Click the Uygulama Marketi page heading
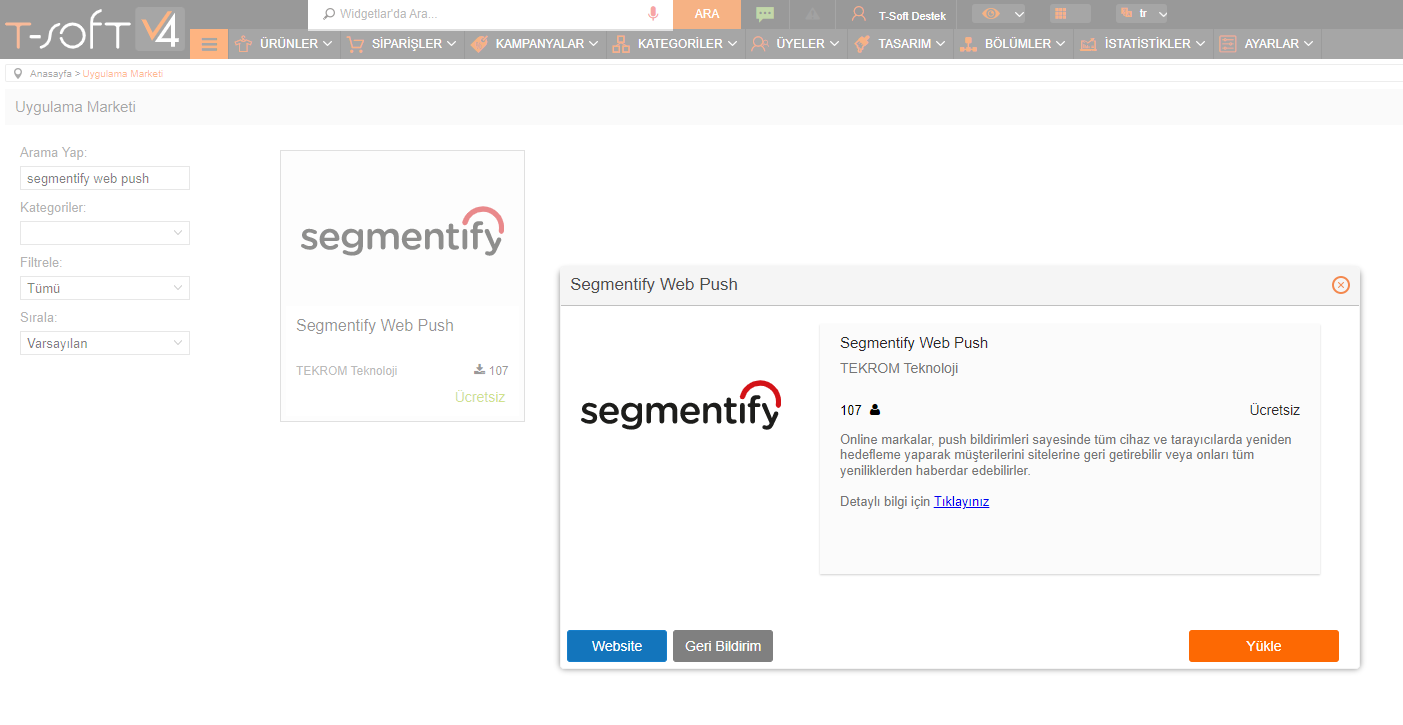 [x=76, y=107]
